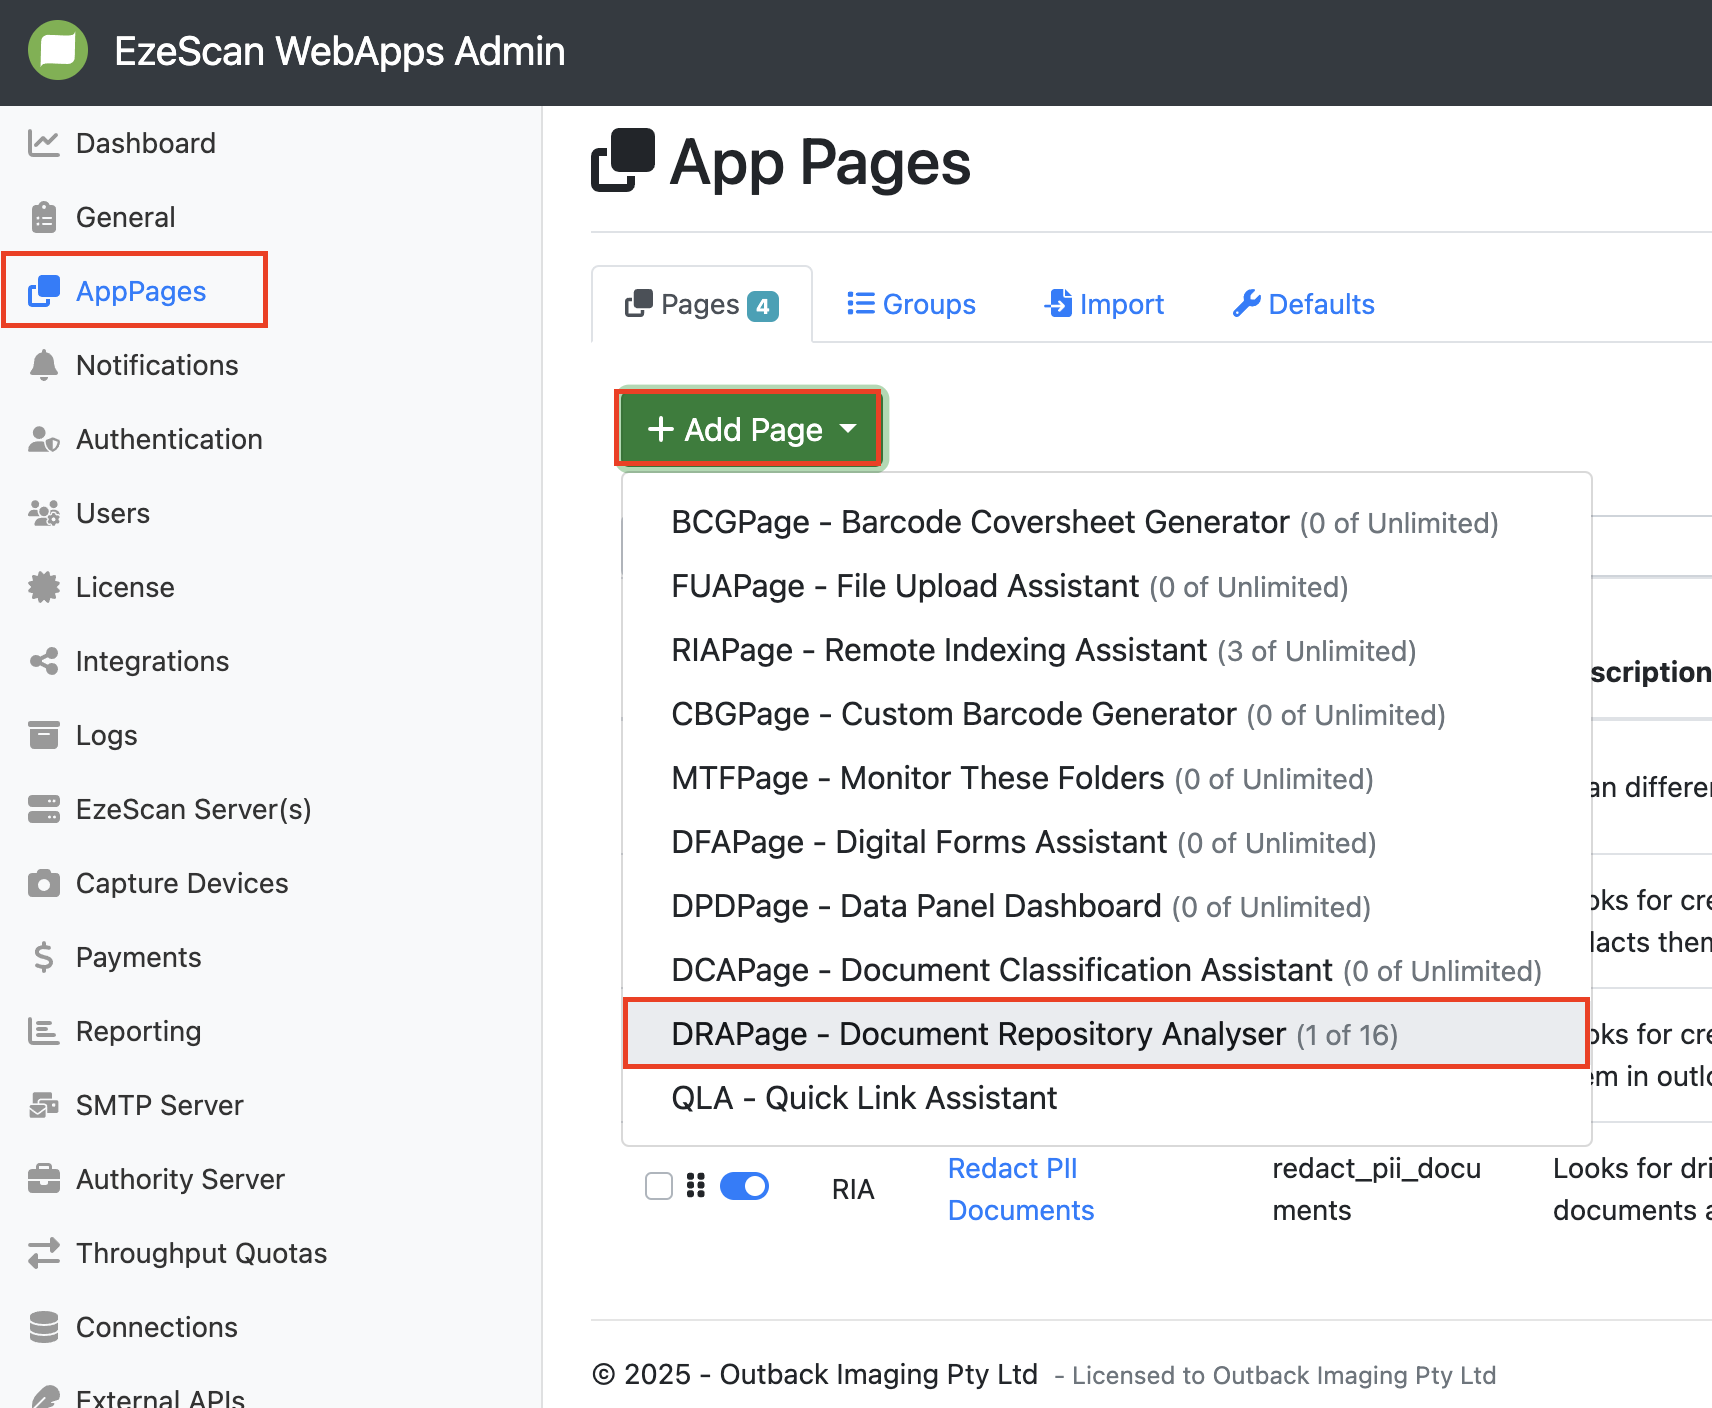
Task: Click the Notifications bell icon
Action: tap(43, 365)
